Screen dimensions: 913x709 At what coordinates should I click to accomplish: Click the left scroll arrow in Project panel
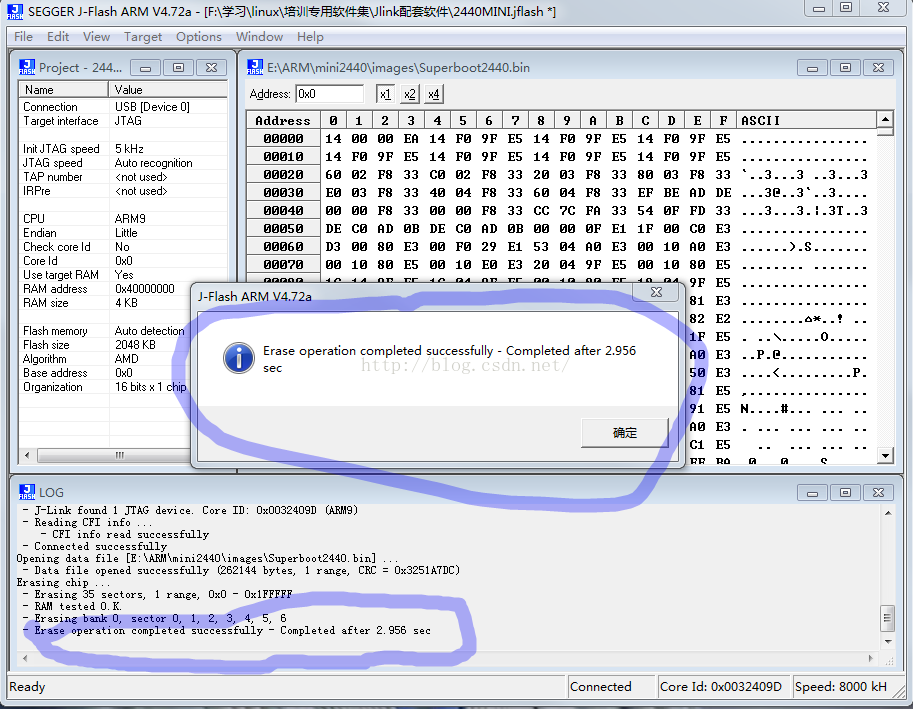[x=27, y=455]
